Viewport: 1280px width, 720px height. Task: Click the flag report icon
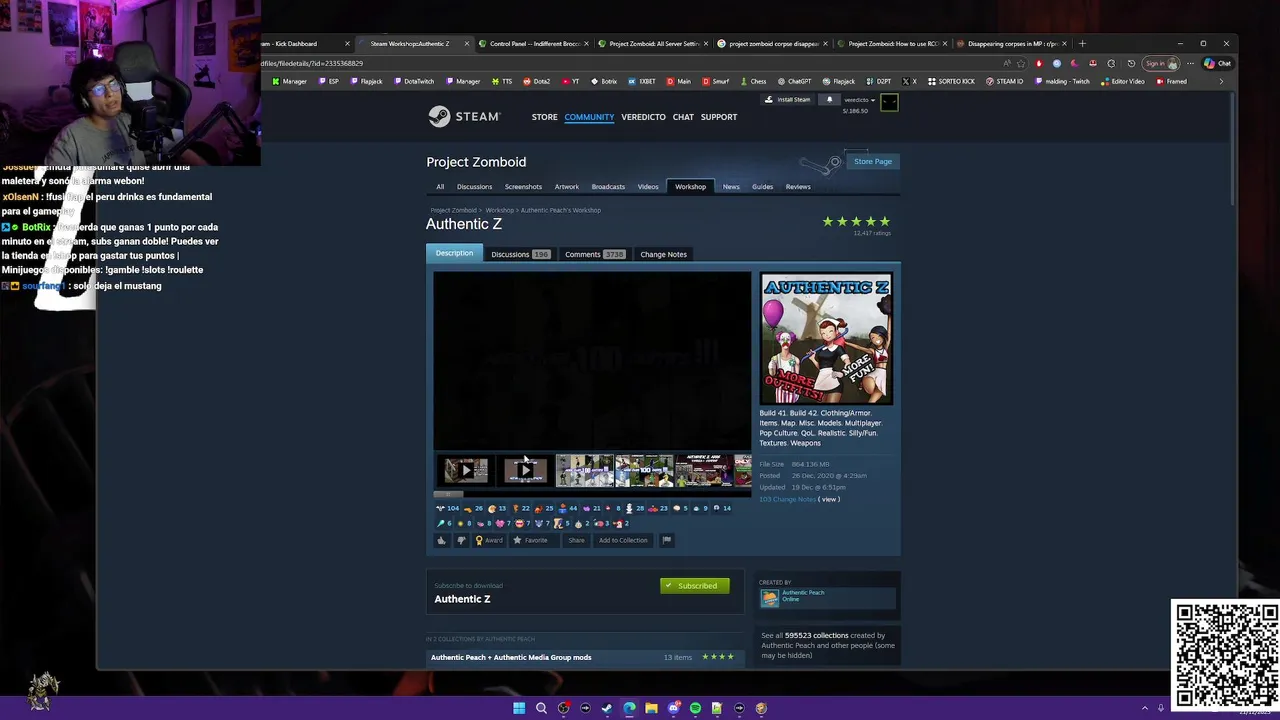(667, 540)
